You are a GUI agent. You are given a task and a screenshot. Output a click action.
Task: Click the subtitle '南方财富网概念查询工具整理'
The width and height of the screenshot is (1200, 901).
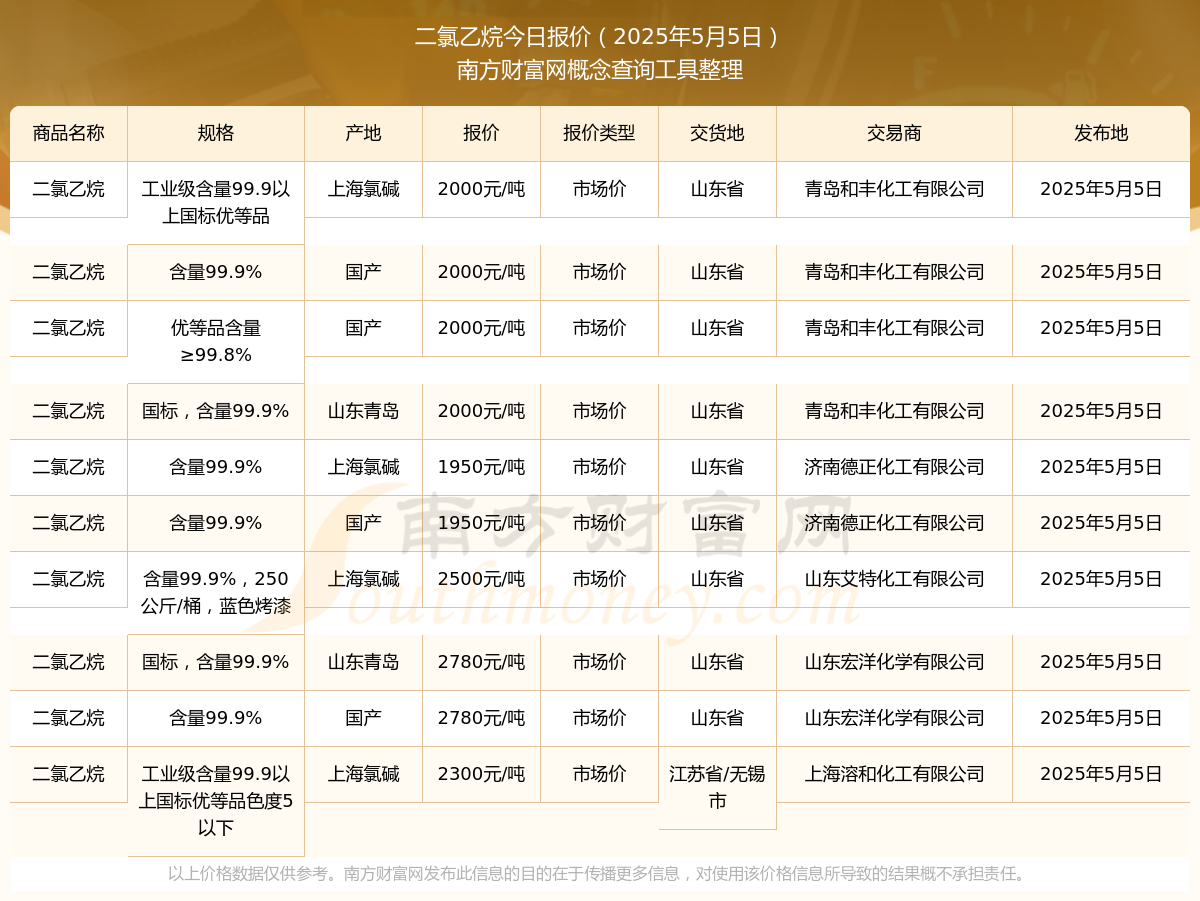click(x=599, y=71)
